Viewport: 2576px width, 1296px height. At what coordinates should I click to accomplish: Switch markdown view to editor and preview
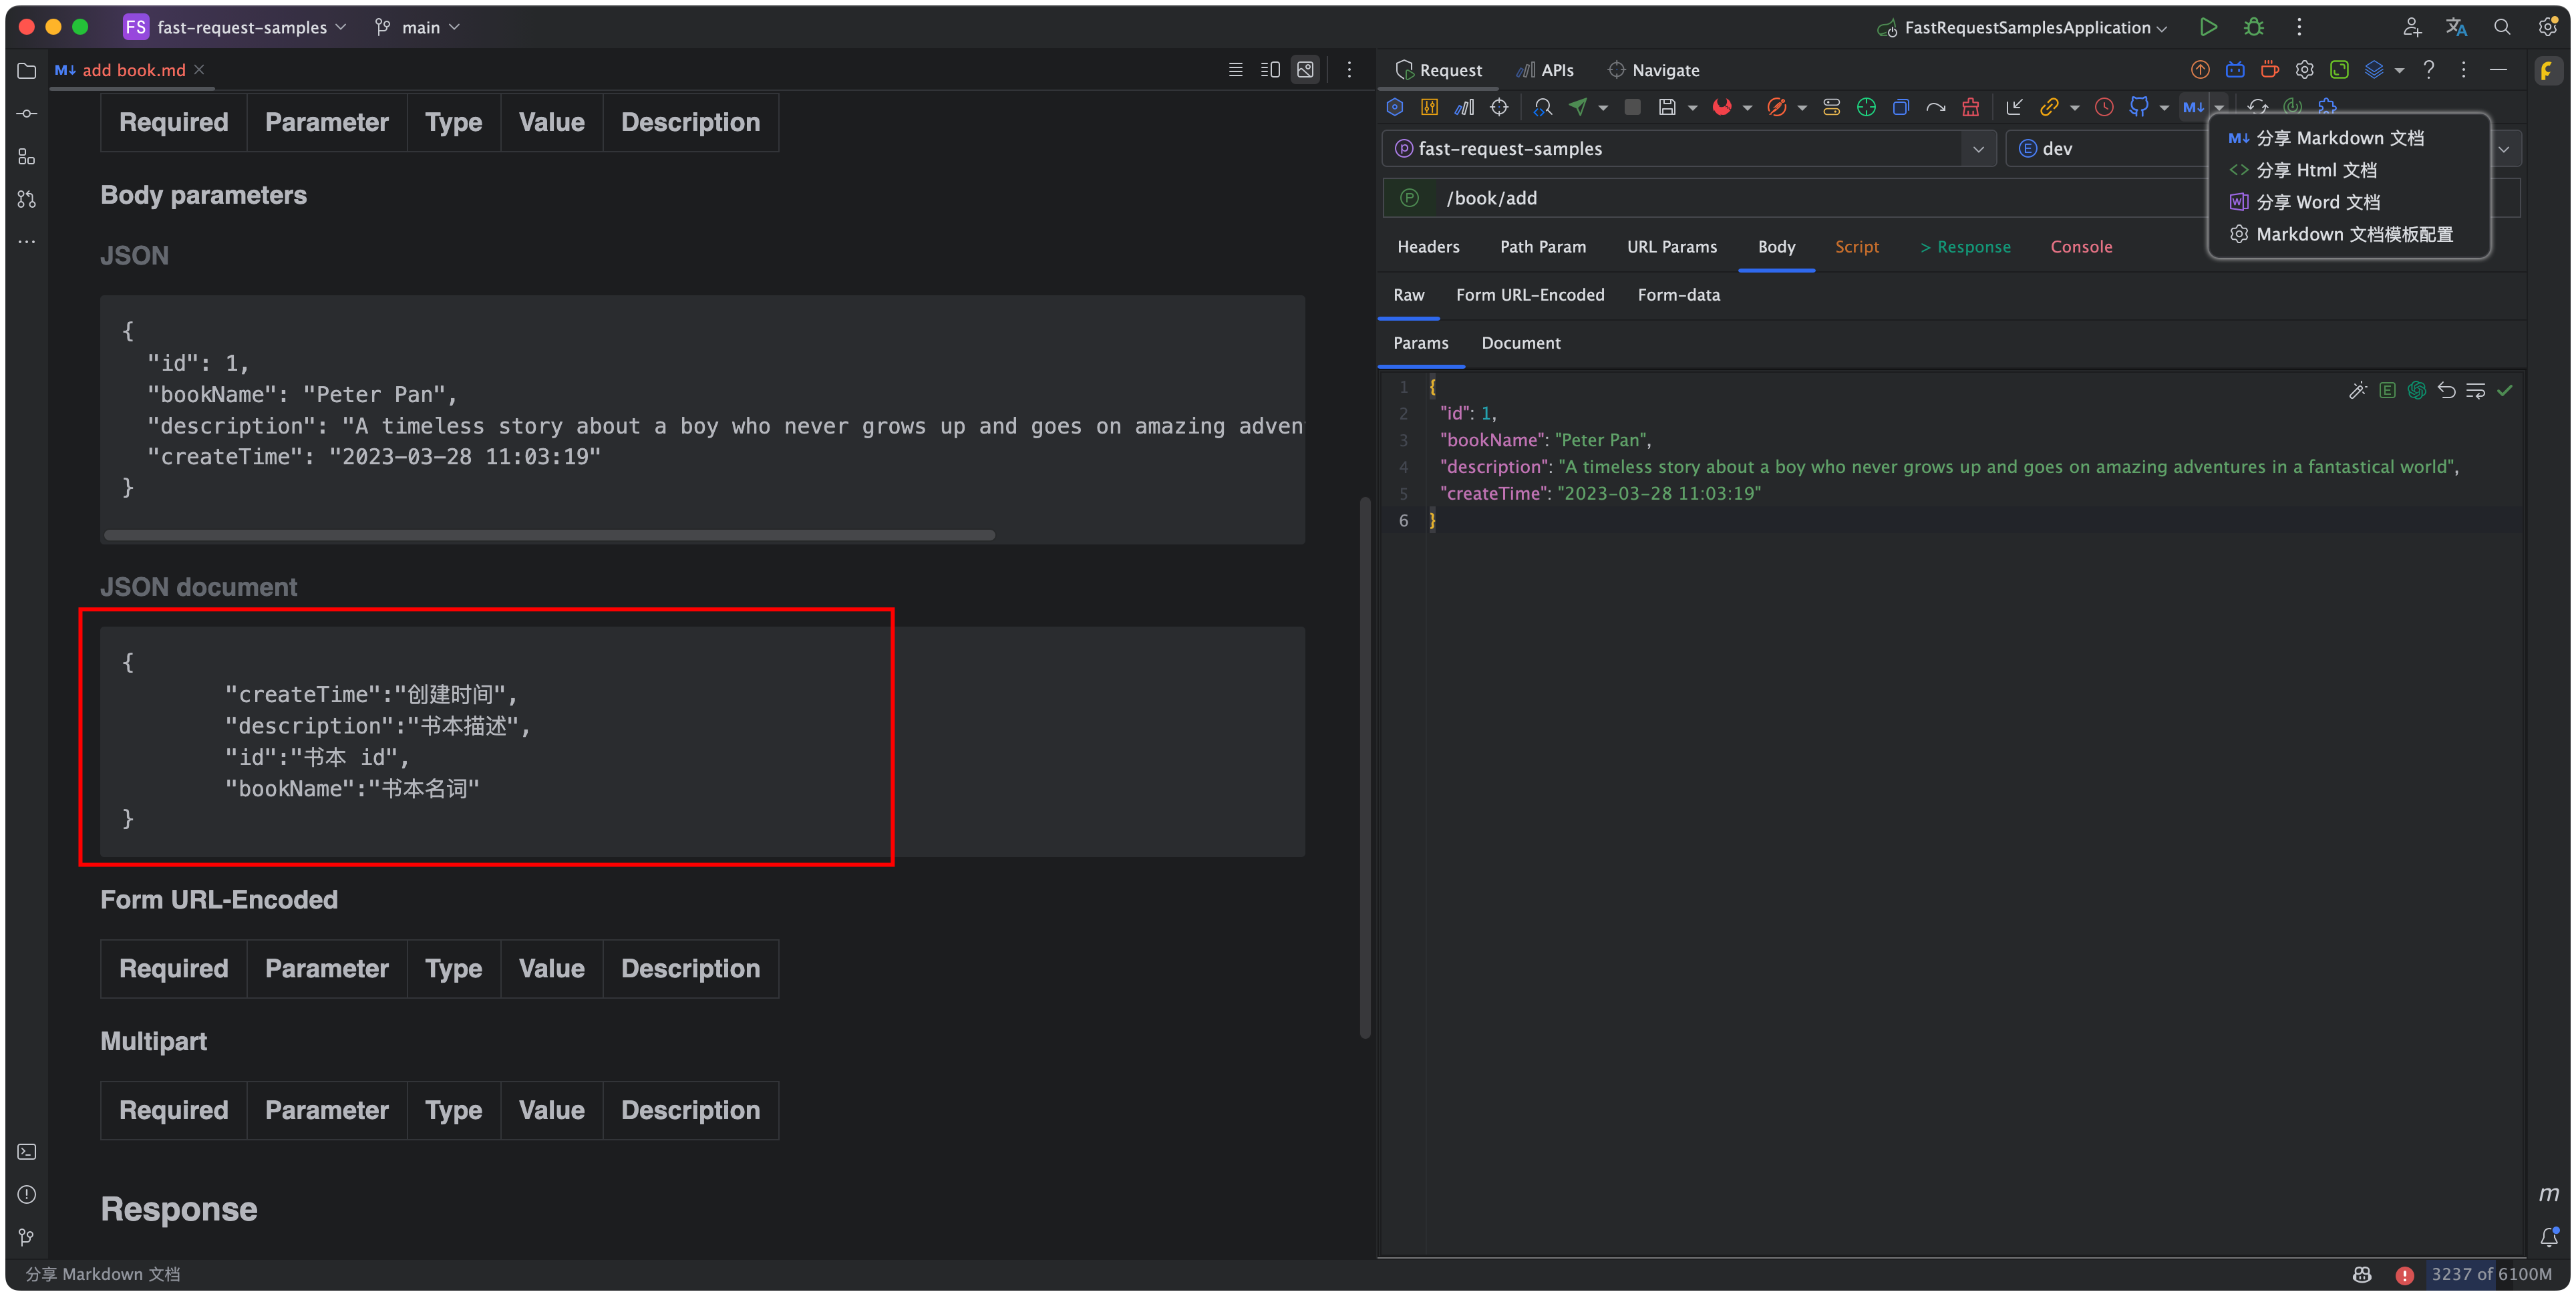pyautogui.click(x=1270, y=70)
